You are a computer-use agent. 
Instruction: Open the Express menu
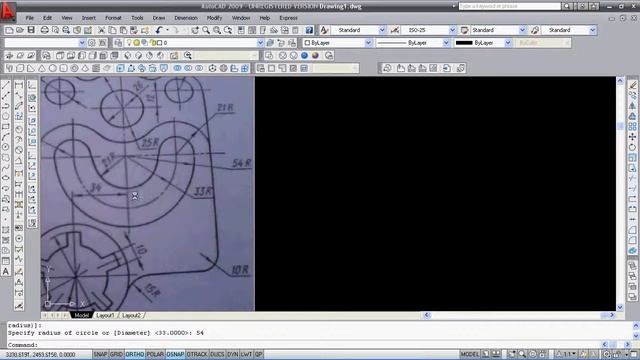(288, 18)
